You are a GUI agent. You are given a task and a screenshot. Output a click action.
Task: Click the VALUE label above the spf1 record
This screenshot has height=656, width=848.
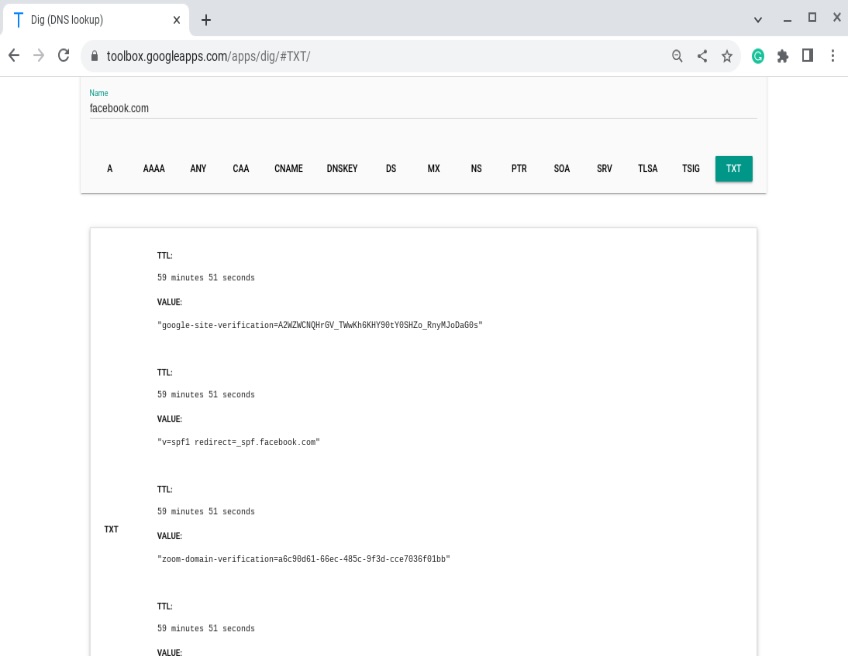[x=169, y=419]
